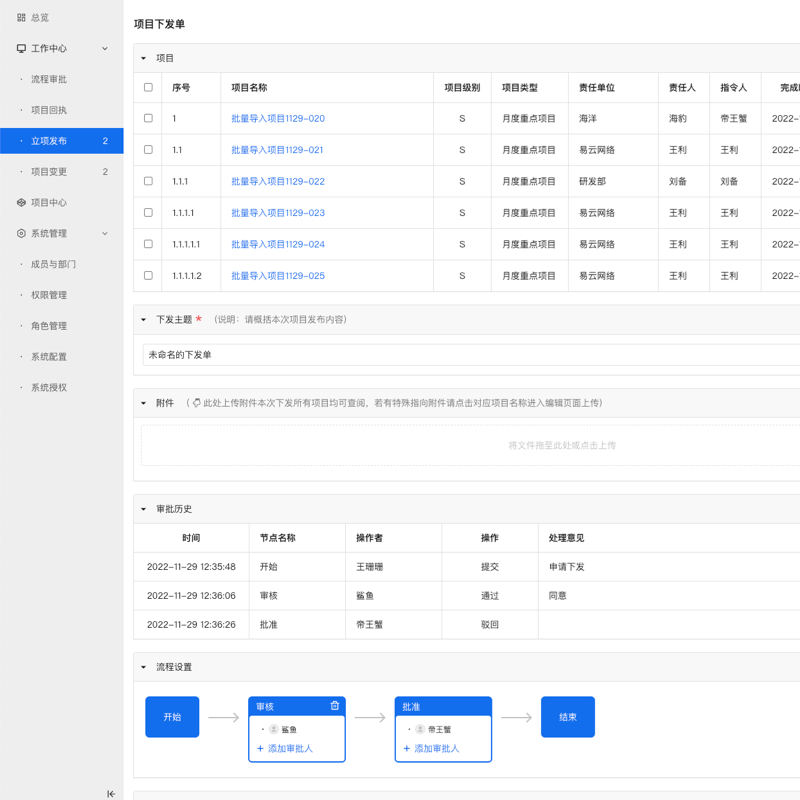Click the 项目中心 cube icon
The height and width of the screenshot is (800, 800).
(x=21, y=202)
